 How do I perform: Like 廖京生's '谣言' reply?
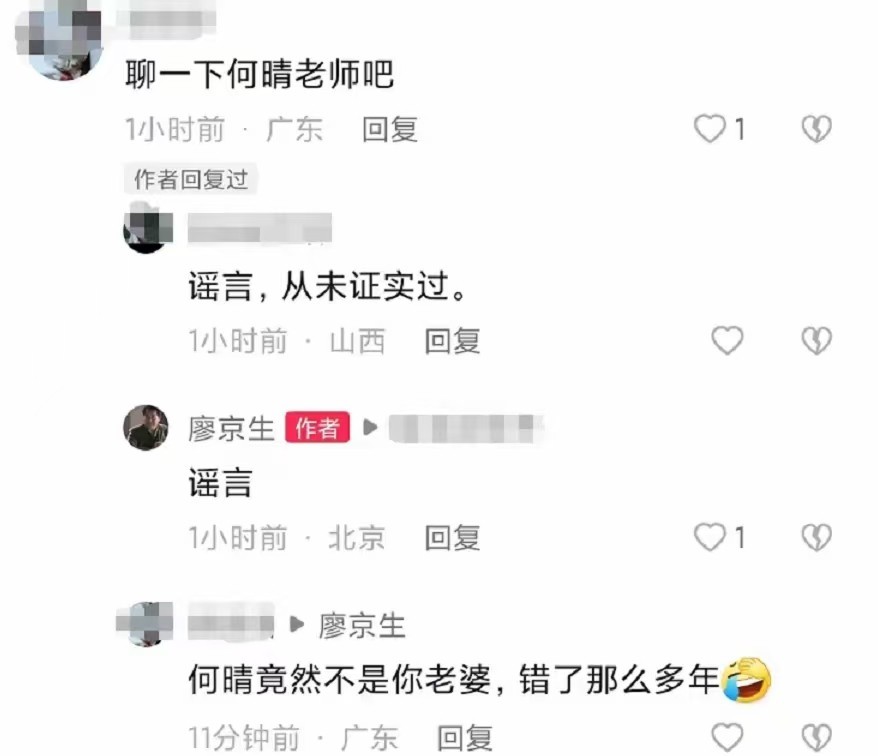pos(709,537)
